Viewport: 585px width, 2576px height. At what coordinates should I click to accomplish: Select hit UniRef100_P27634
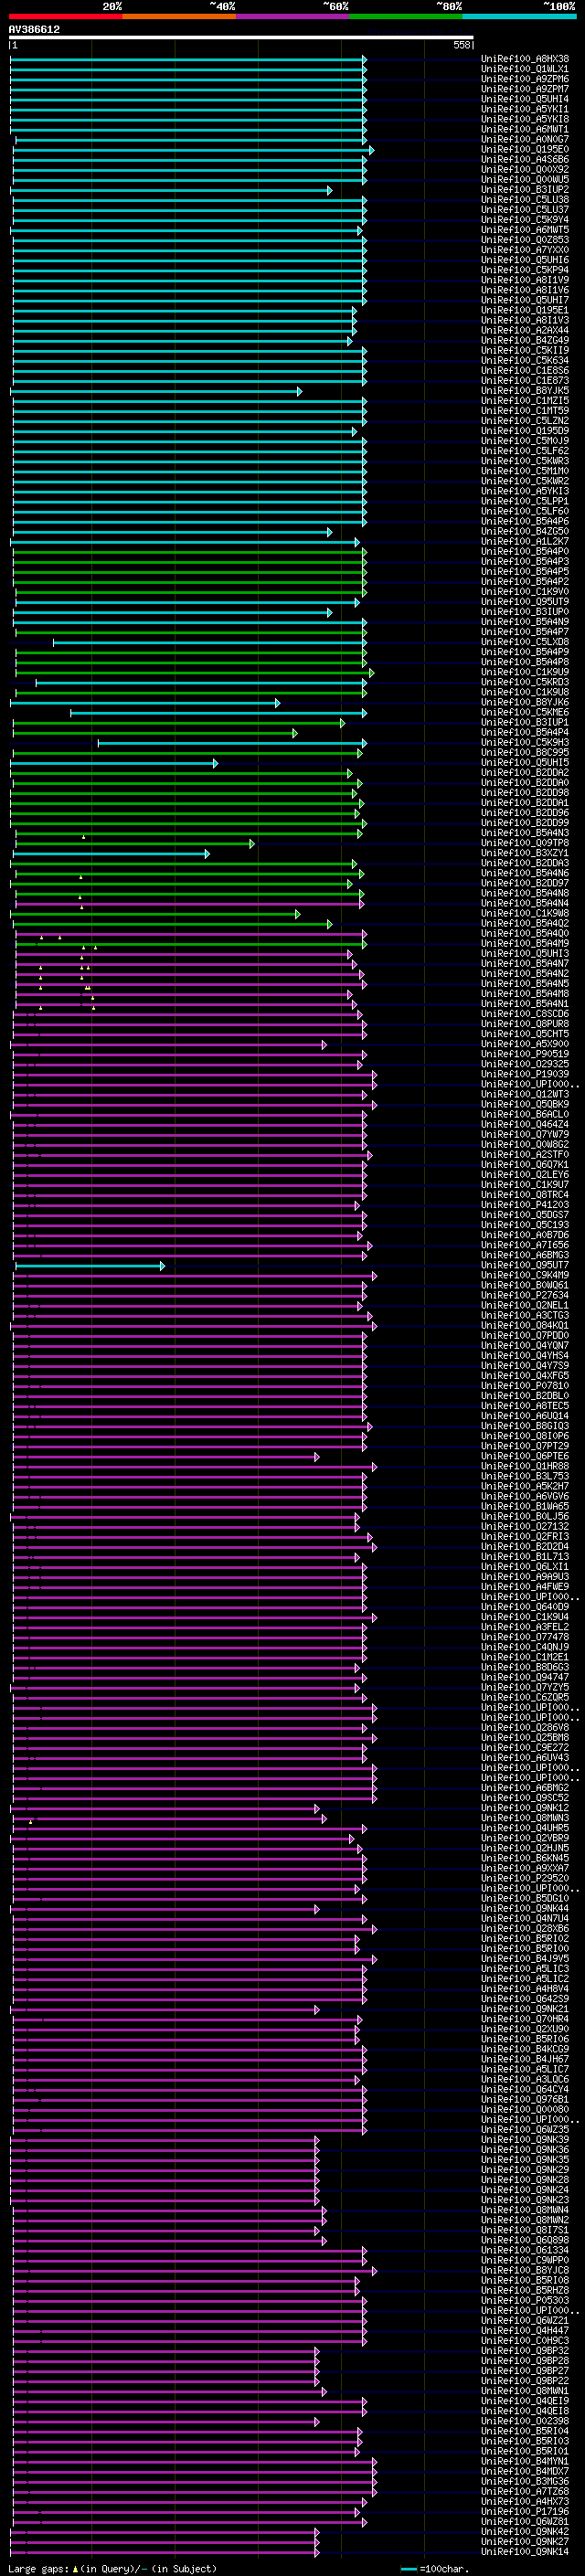coord(525,1295)
